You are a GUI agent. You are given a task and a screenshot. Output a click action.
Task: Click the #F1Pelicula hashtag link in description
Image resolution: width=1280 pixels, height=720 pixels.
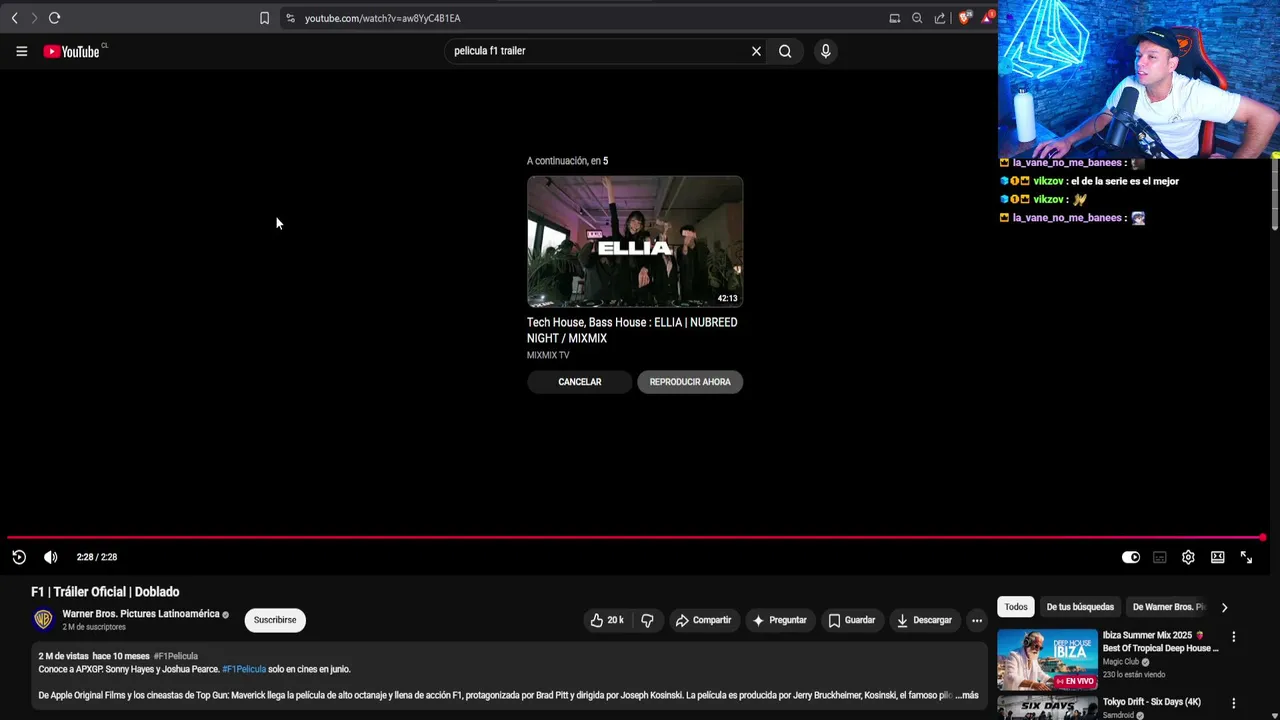(x=244, y=669)
